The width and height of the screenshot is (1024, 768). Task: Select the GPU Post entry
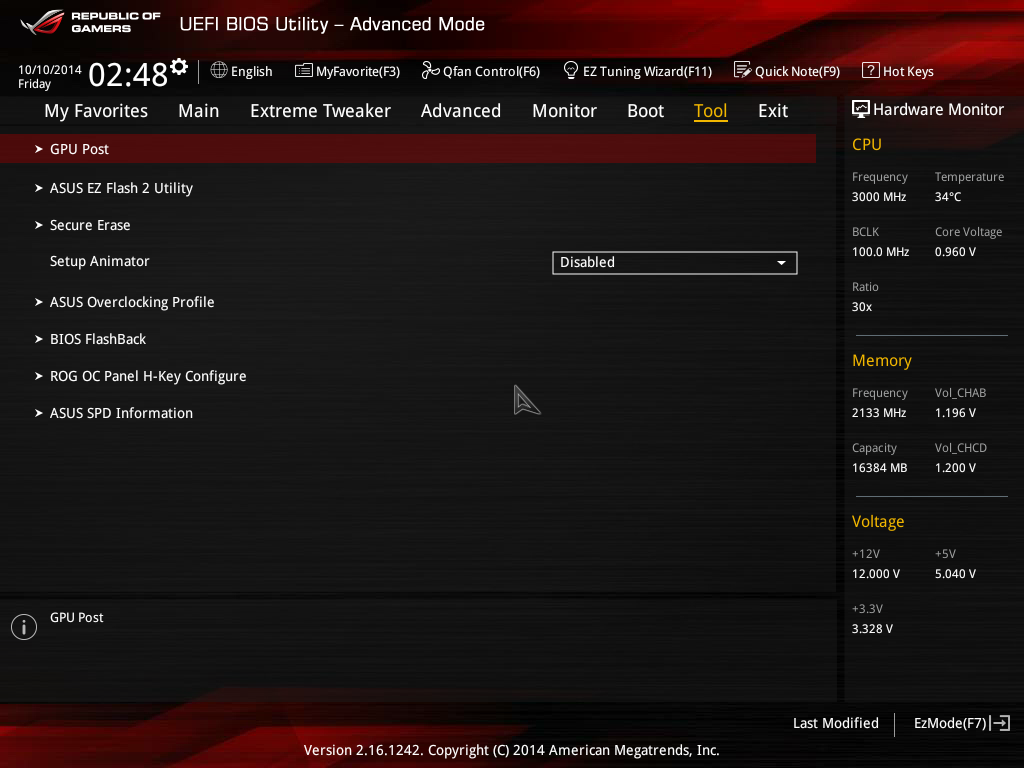coord(408,149)
